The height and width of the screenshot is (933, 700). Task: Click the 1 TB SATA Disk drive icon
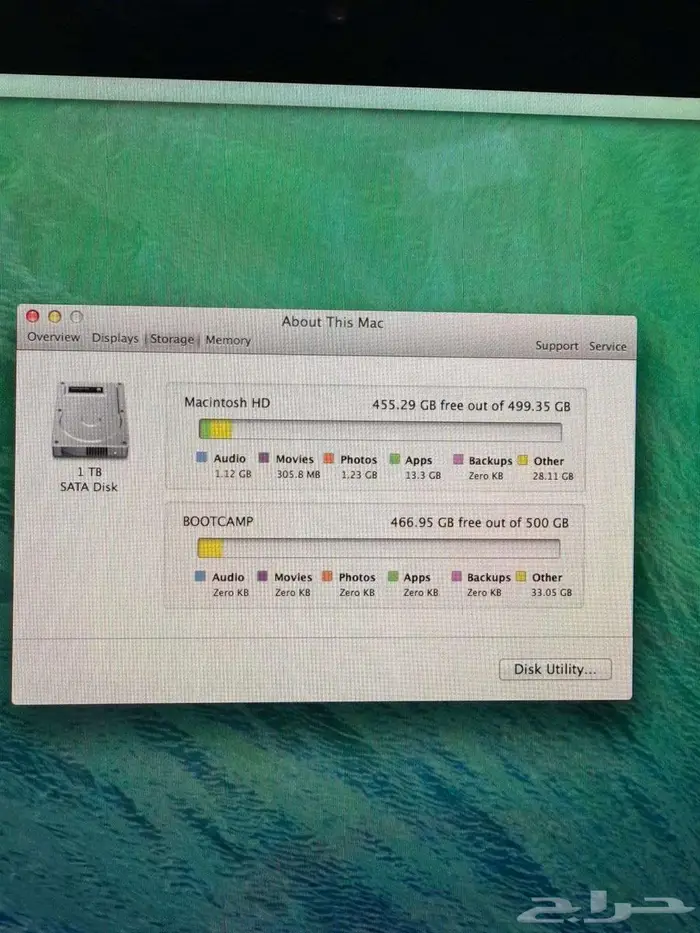click(90, 420)
